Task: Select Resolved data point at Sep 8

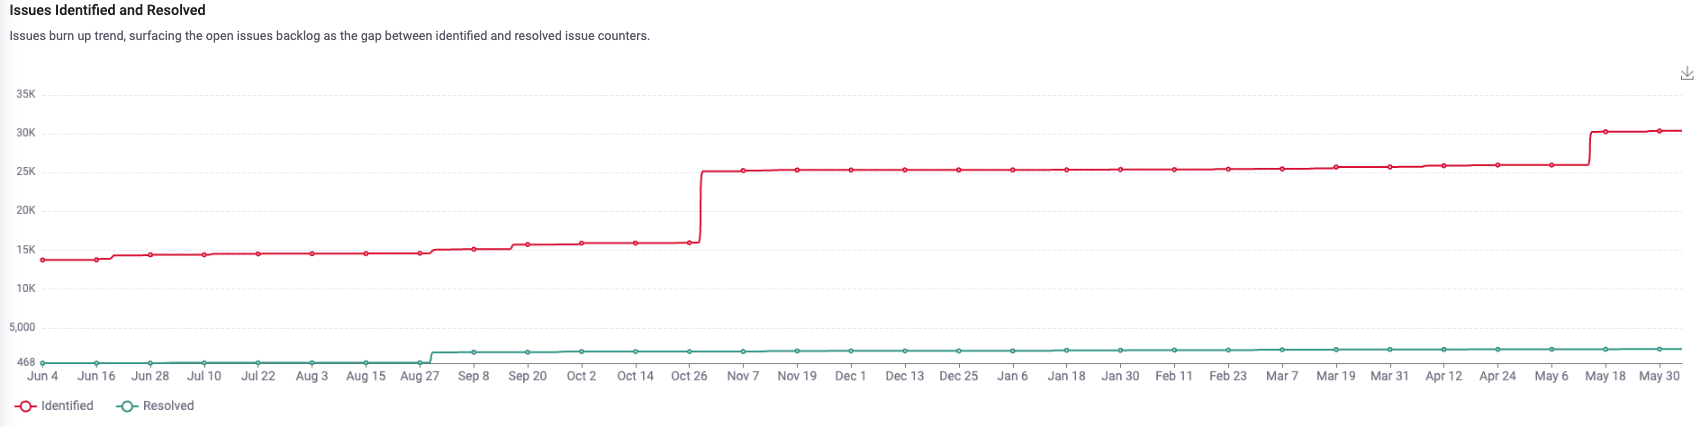Action: (x=474, y=352)
